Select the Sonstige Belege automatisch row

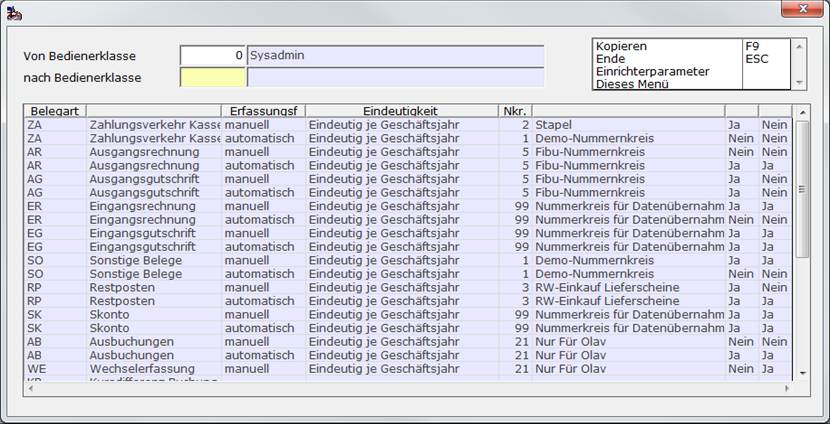coord(408,274)
